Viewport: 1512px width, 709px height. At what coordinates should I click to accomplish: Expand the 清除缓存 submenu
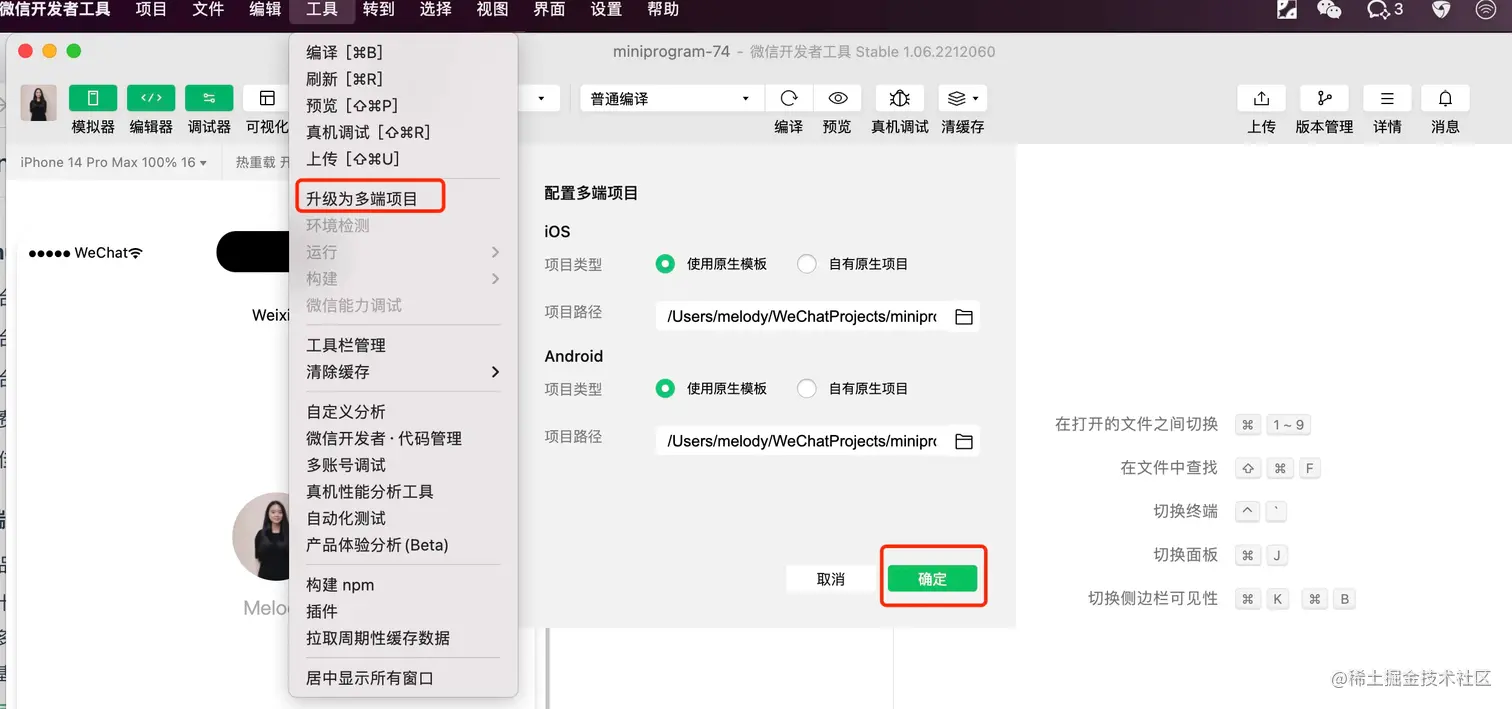click(x=403, y=372)
